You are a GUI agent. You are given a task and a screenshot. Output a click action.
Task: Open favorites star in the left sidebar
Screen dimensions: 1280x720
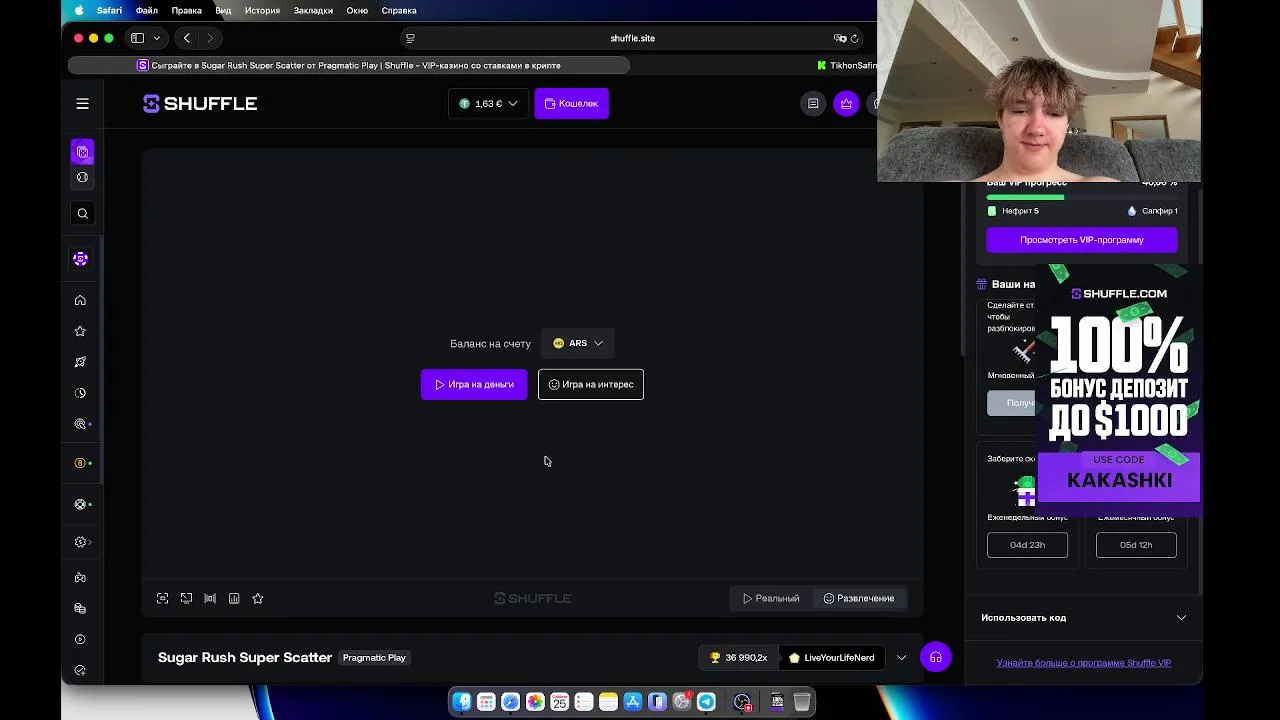tap(81, 331)
